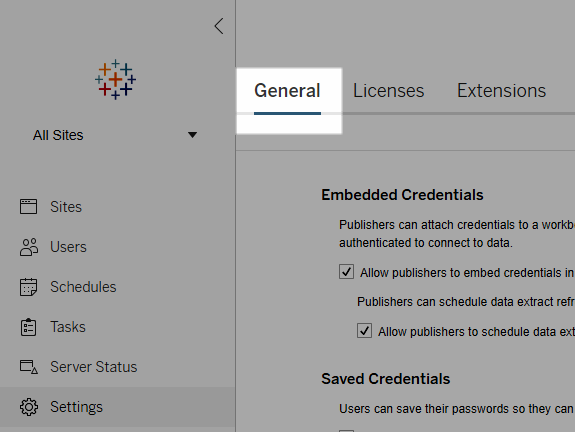Click the Tasks text label

point(68,327)
